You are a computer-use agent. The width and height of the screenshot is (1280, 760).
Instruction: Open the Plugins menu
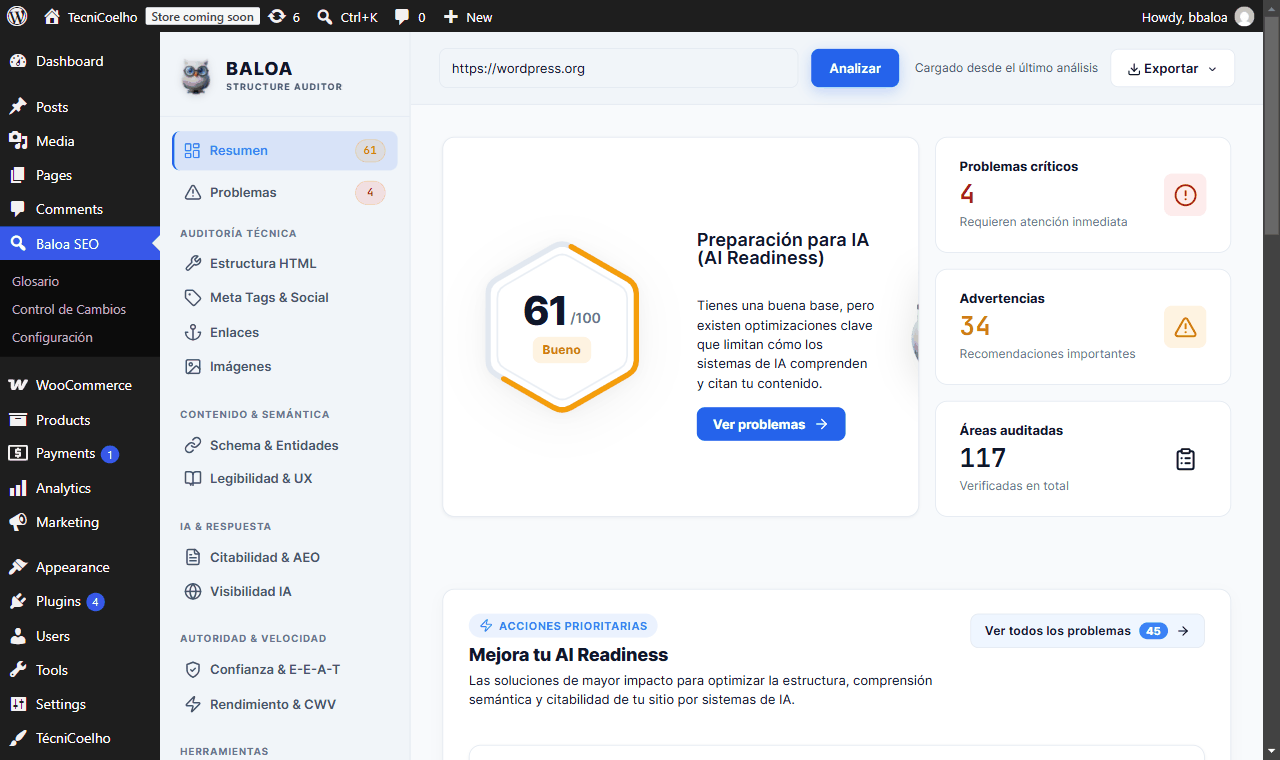click(80, 601)
